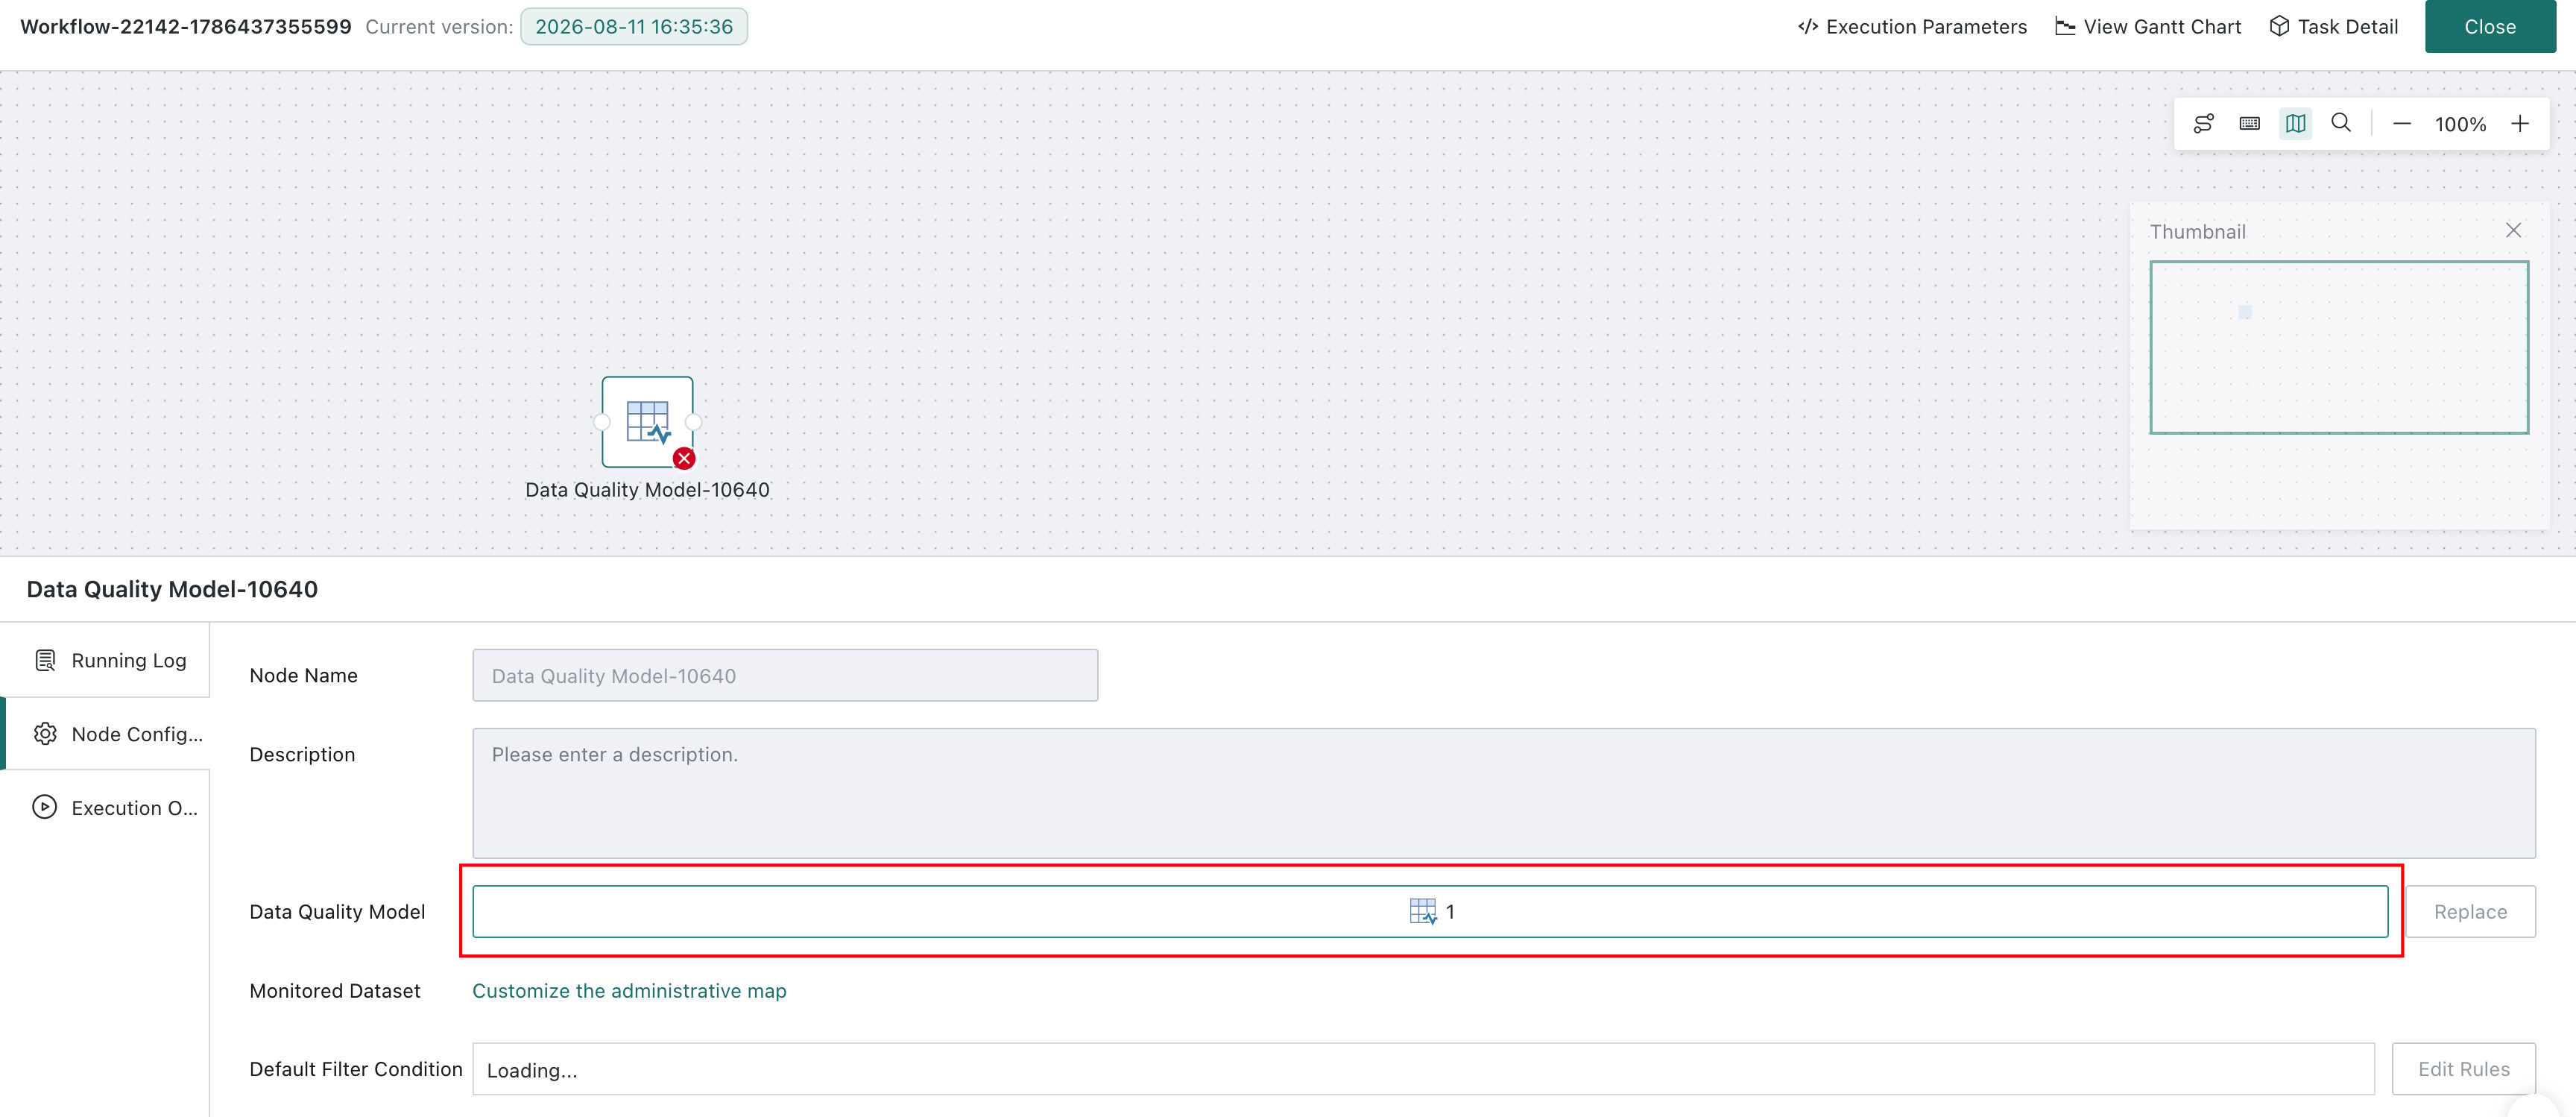Open the Execution Parameters panel

[x=1912, y=27]
